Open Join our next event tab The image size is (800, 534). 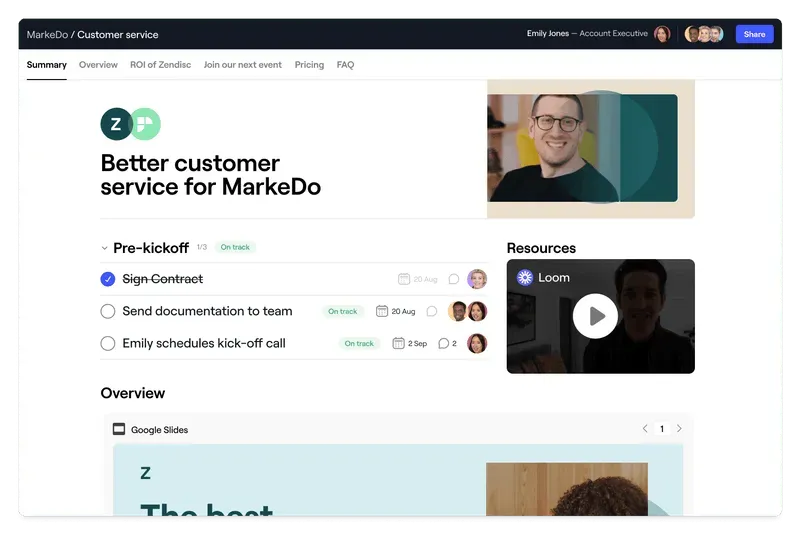(x=242, y=65)
